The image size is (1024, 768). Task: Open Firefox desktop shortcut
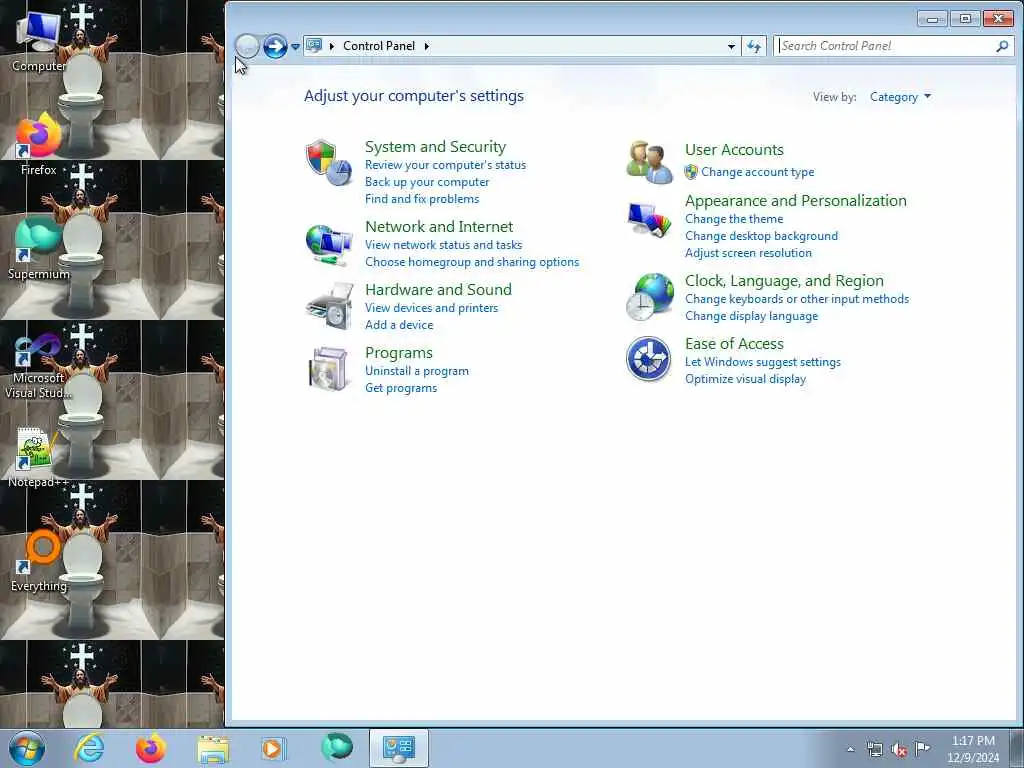tap(39, 144)
